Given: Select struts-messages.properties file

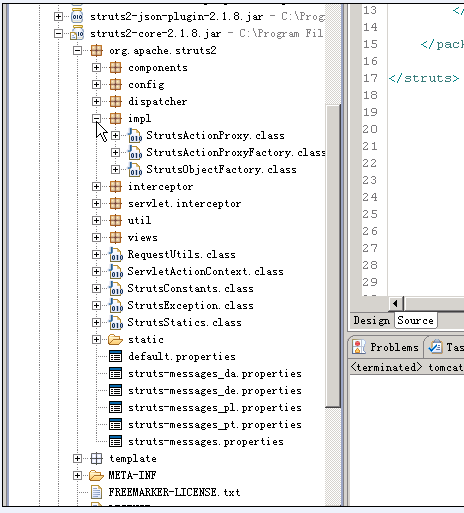Looking at the screenshot, I should tap(206, 441).
